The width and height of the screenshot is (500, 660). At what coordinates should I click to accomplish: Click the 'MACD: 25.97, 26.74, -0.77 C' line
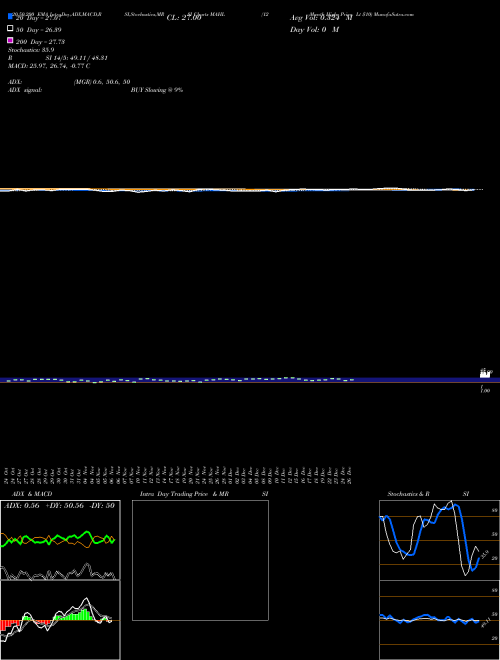click(49, 66)
